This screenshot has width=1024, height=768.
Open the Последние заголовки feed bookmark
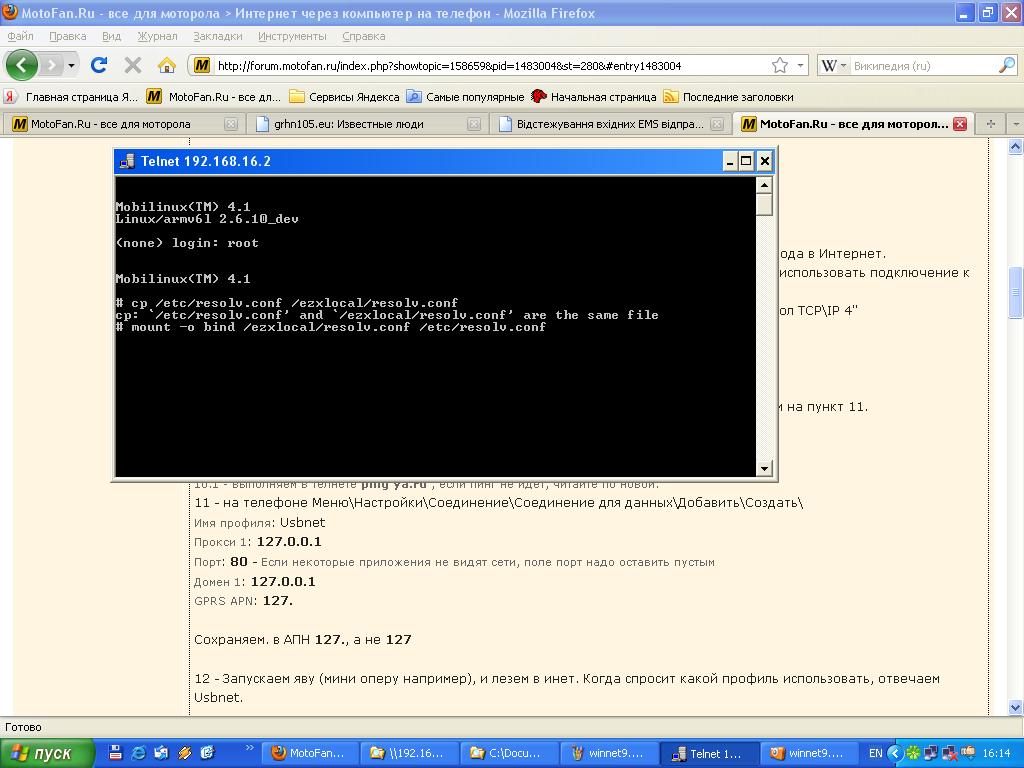pos(728,97)
